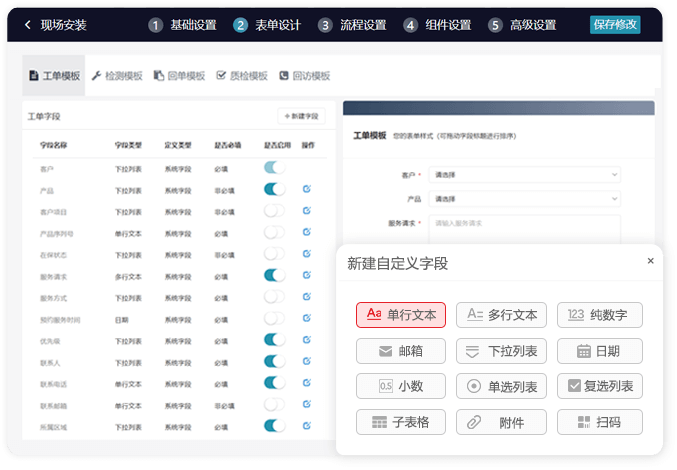Go to step 4 组件设置

[437, 25]
